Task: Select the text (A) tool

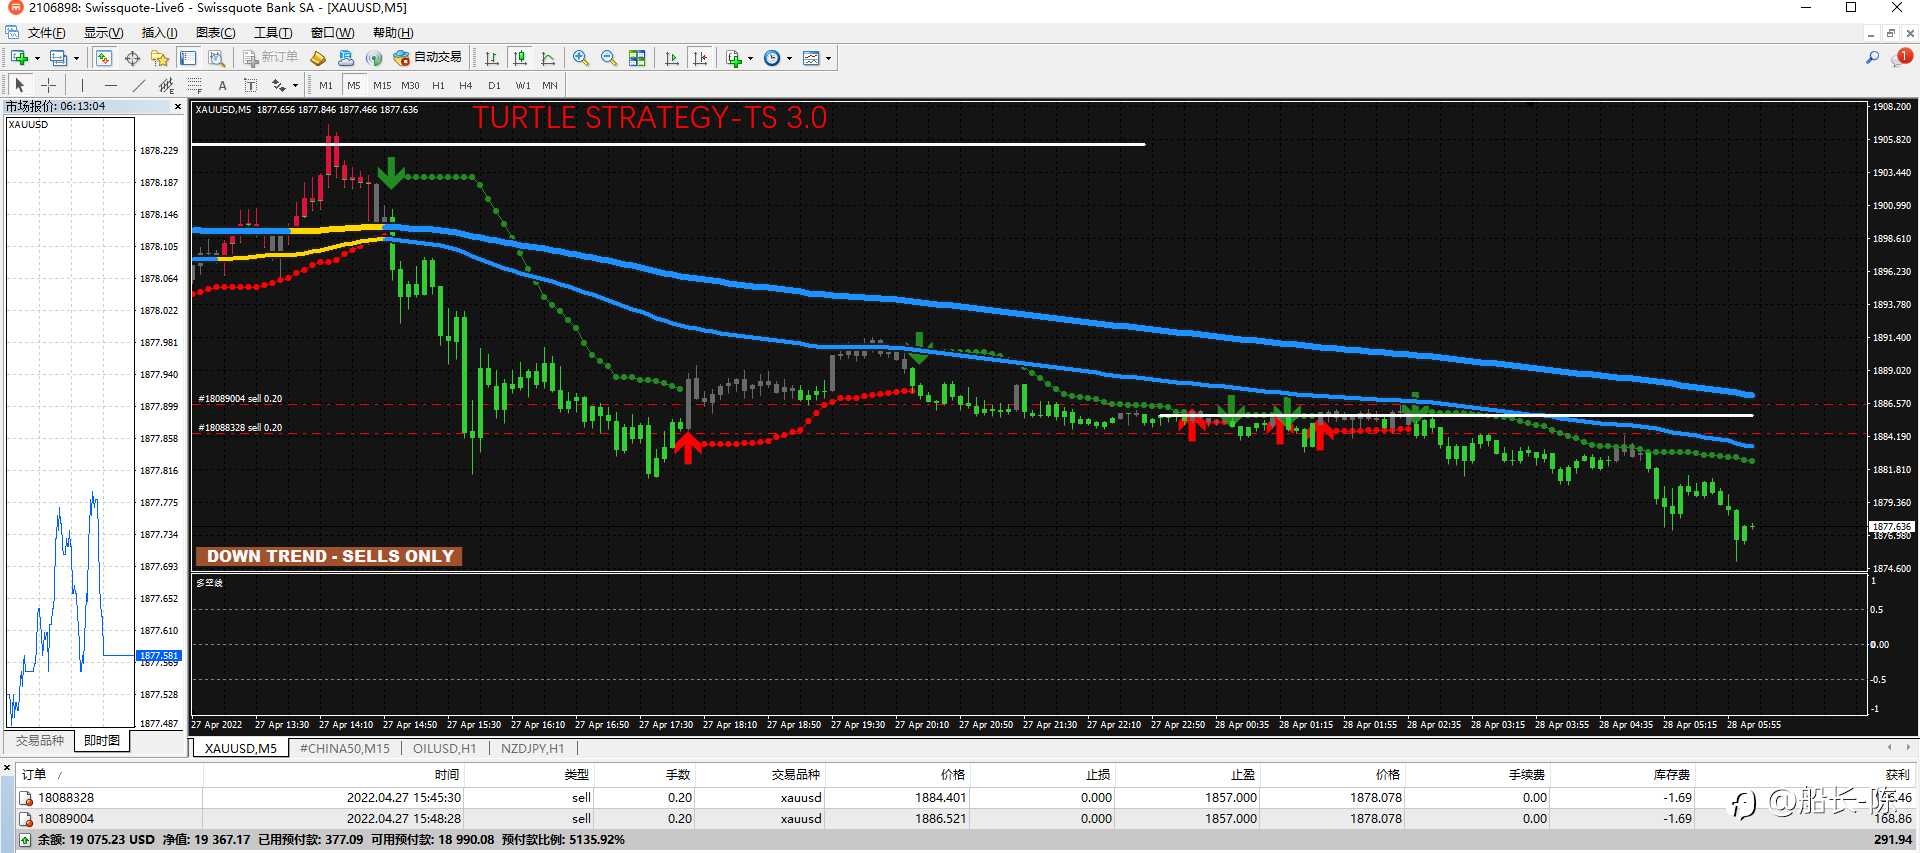Action: coord(222,85)
